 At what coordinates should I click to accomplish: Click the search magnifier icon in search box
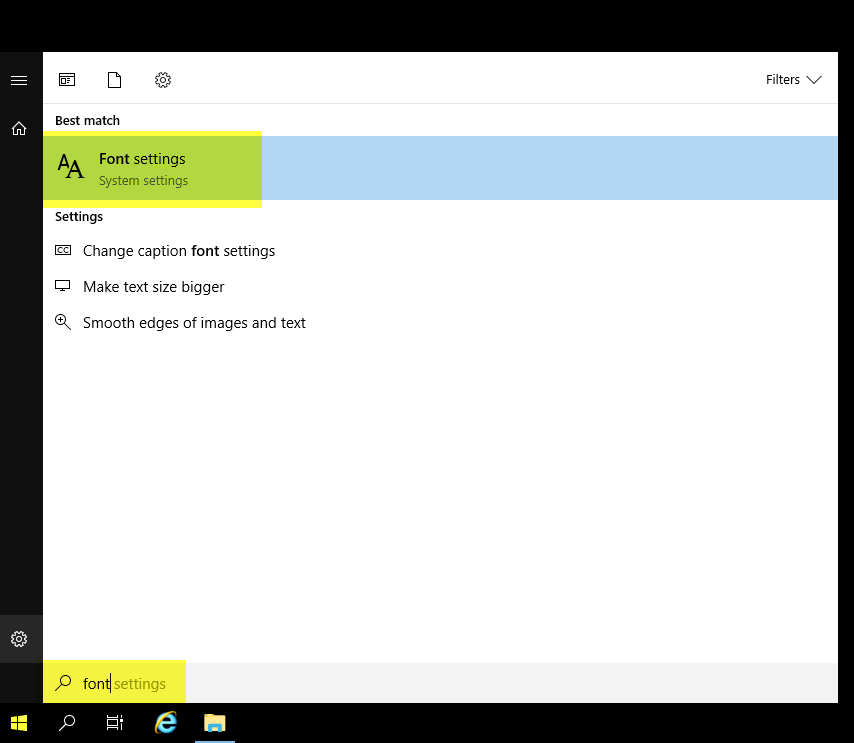[63, 683]
